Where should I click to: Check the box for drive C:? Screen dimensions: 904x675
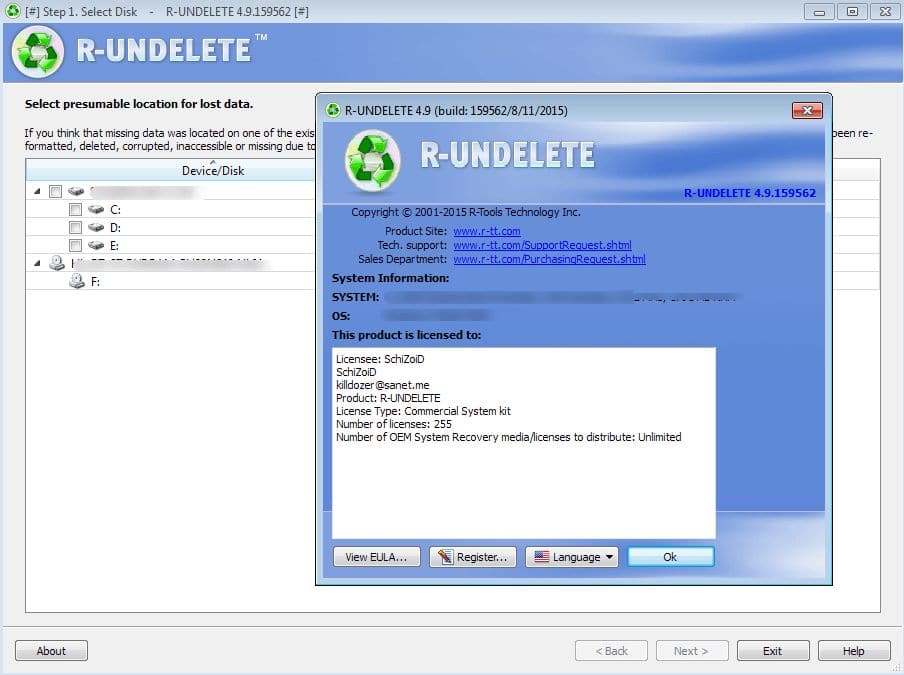point(75,209)
